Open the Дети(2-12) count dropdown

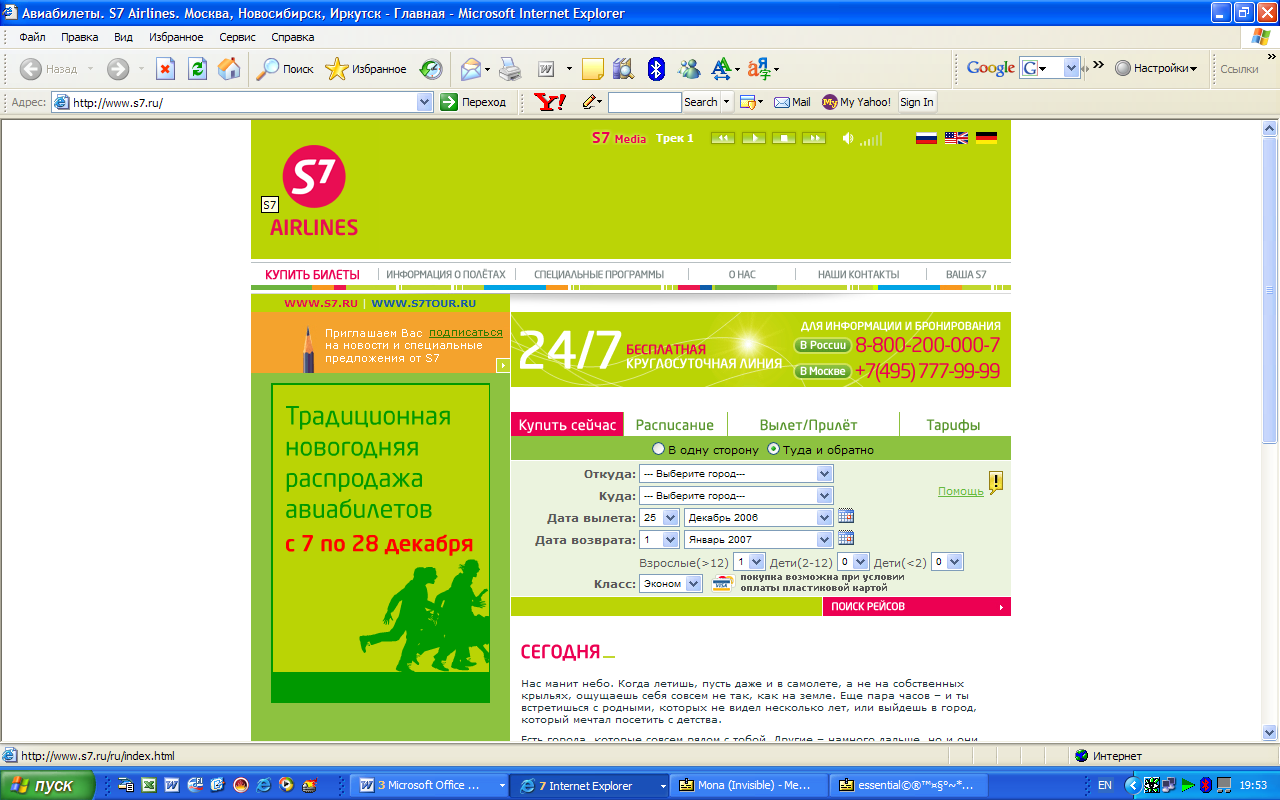pyautogui.click(x=853, y=562)
